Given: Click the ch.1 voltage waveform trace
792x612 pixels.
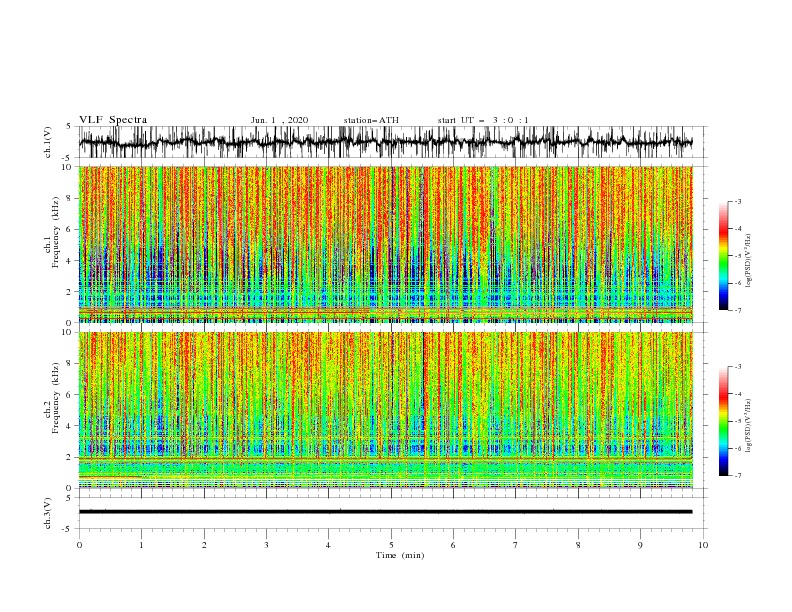Looking at the screenshot, I should click(385, 142).
